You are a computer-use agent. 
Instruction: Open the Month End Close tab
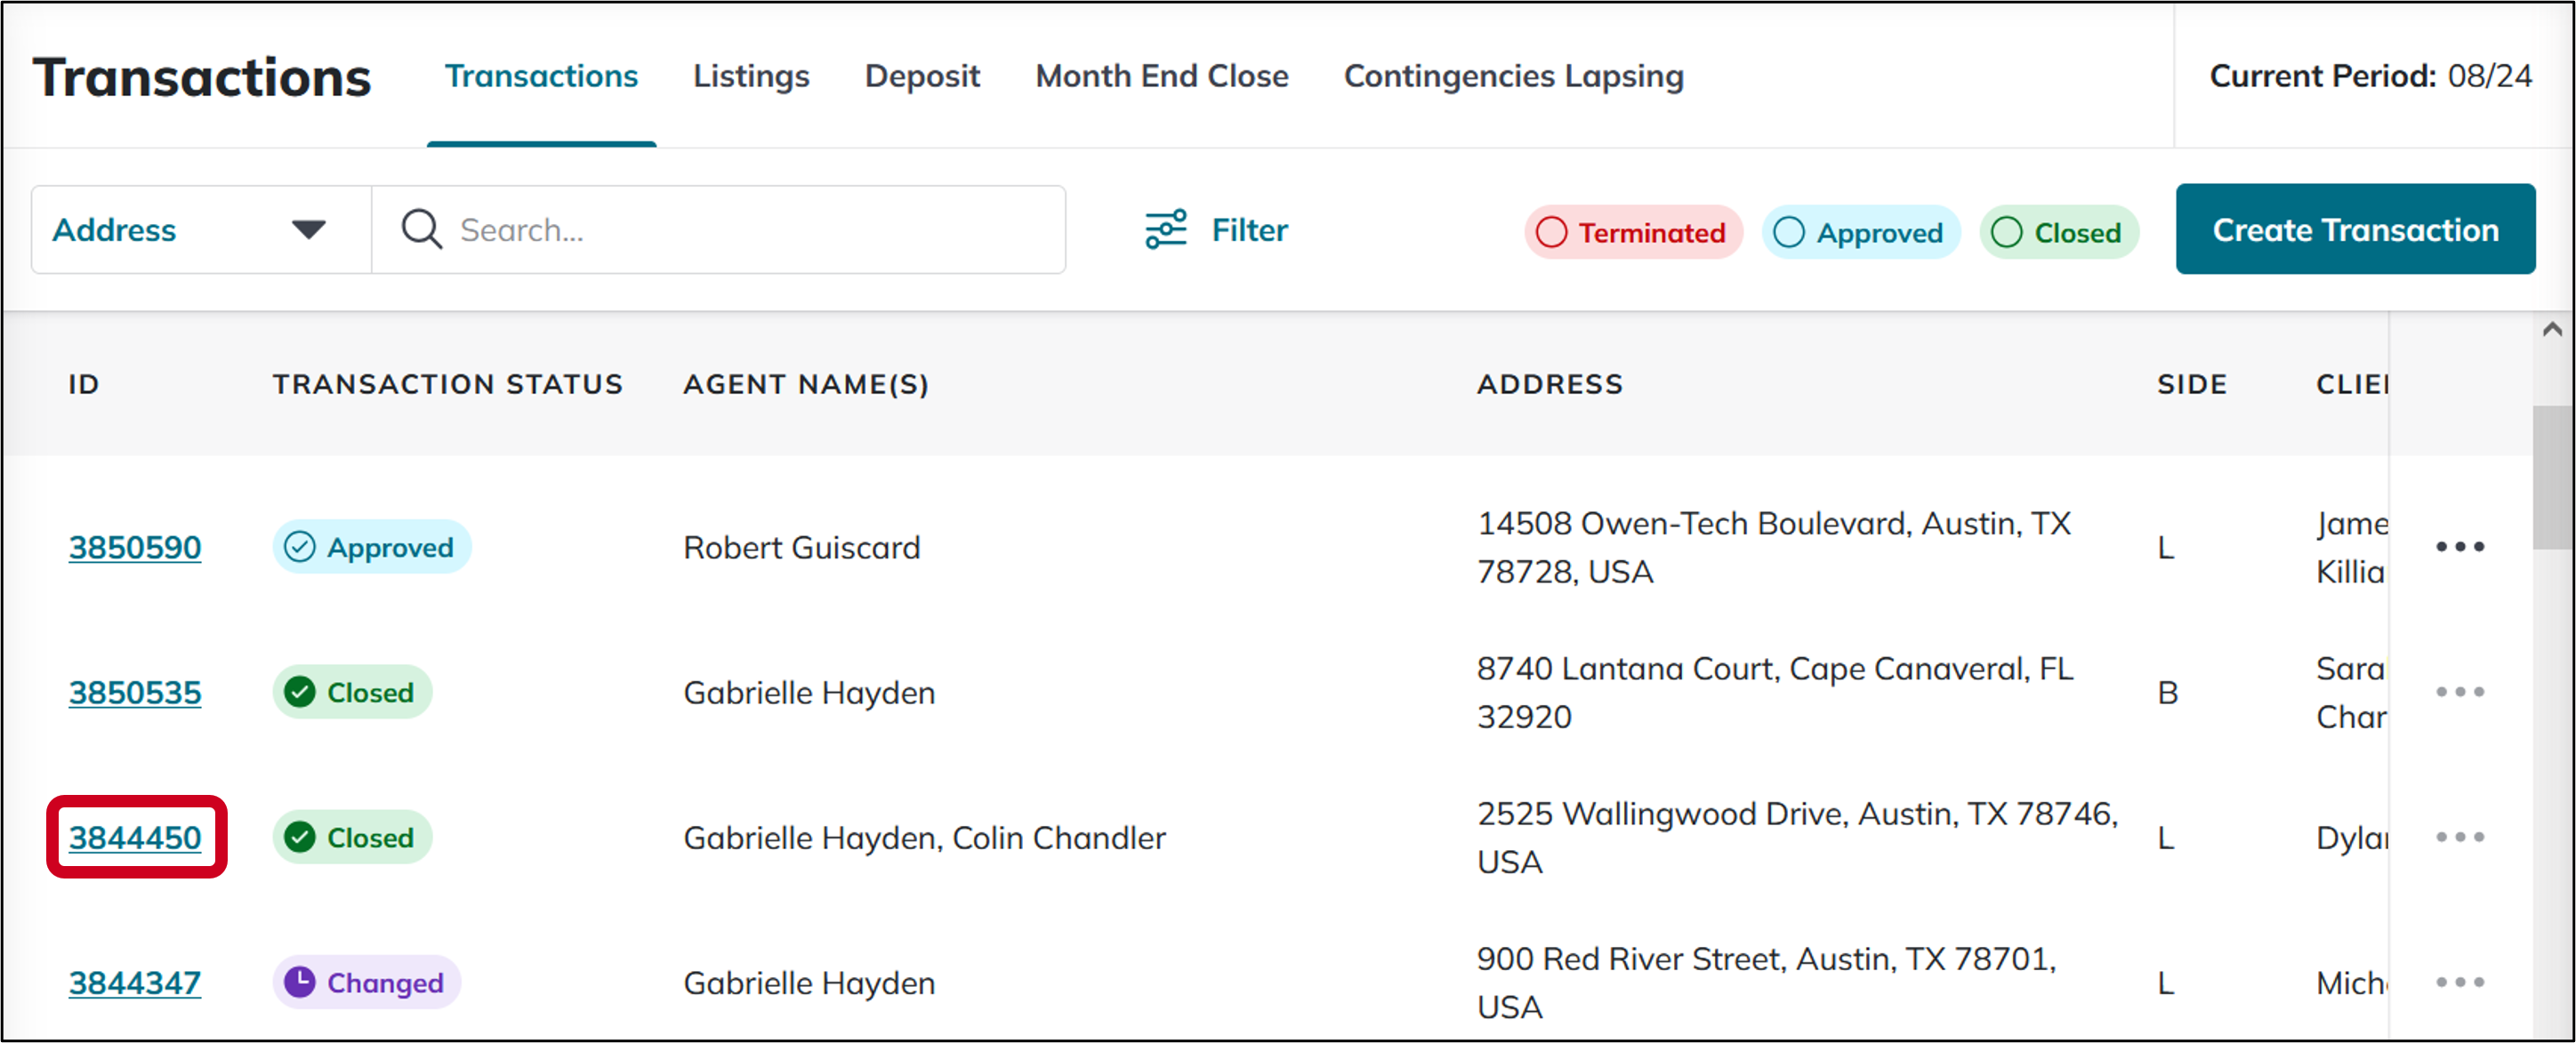click(1162, 75)
